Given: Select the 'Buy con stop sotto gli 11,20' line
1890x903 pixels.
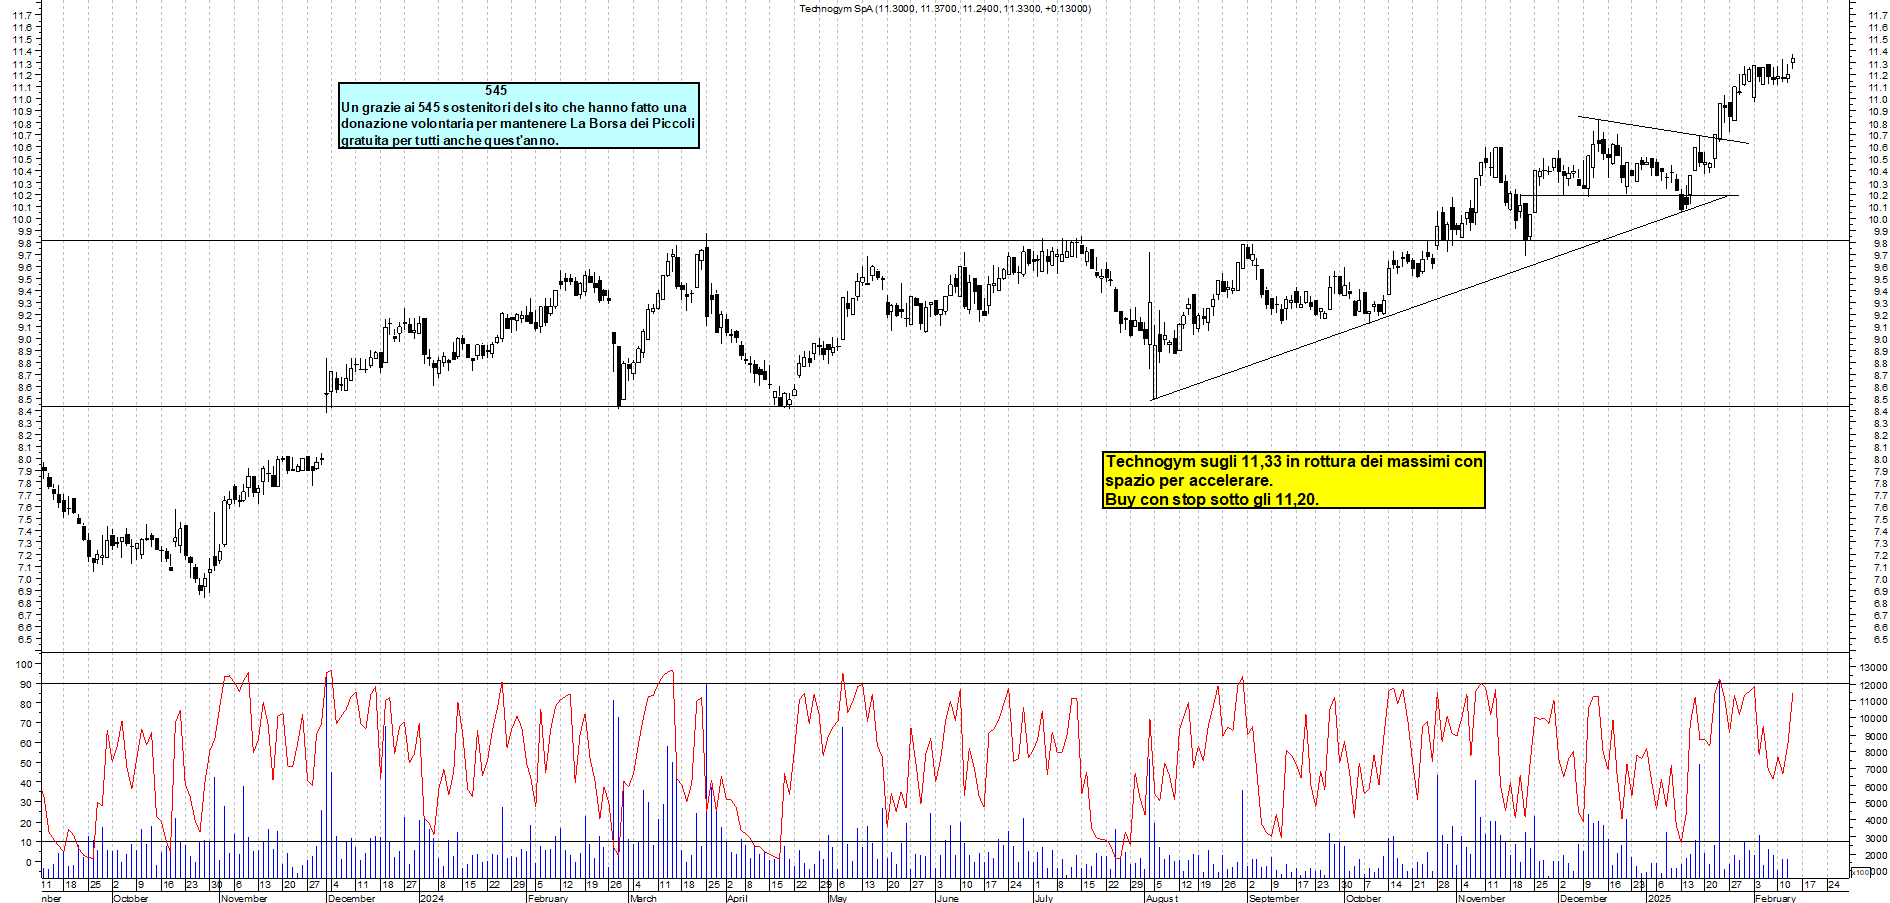Looking at the screenshot, I should click(x=1211, y=499).
